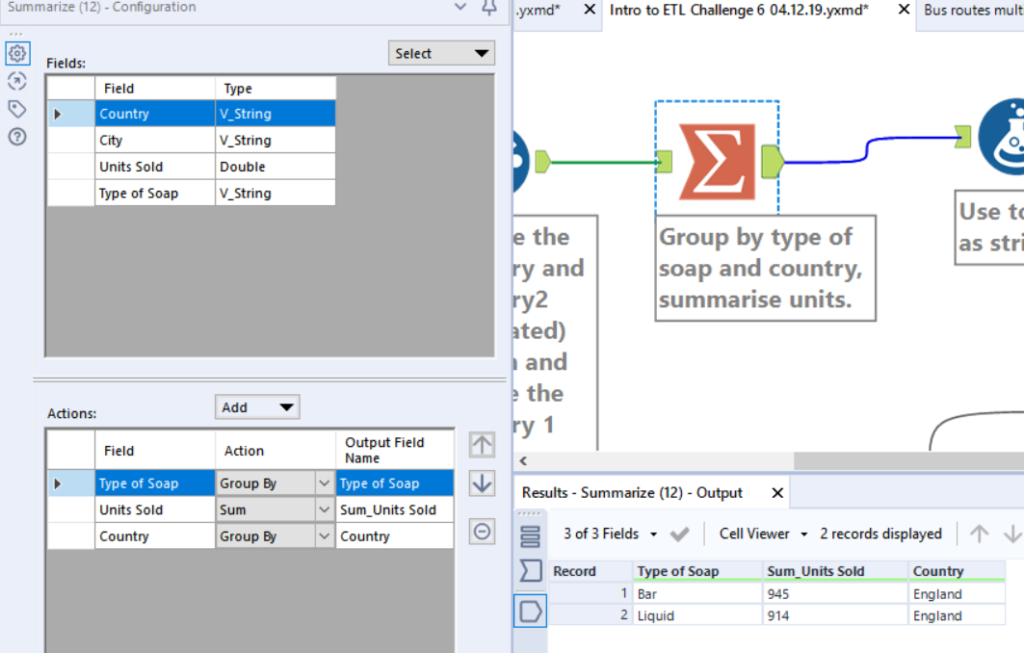Click the Record column header

coord(590,571)
